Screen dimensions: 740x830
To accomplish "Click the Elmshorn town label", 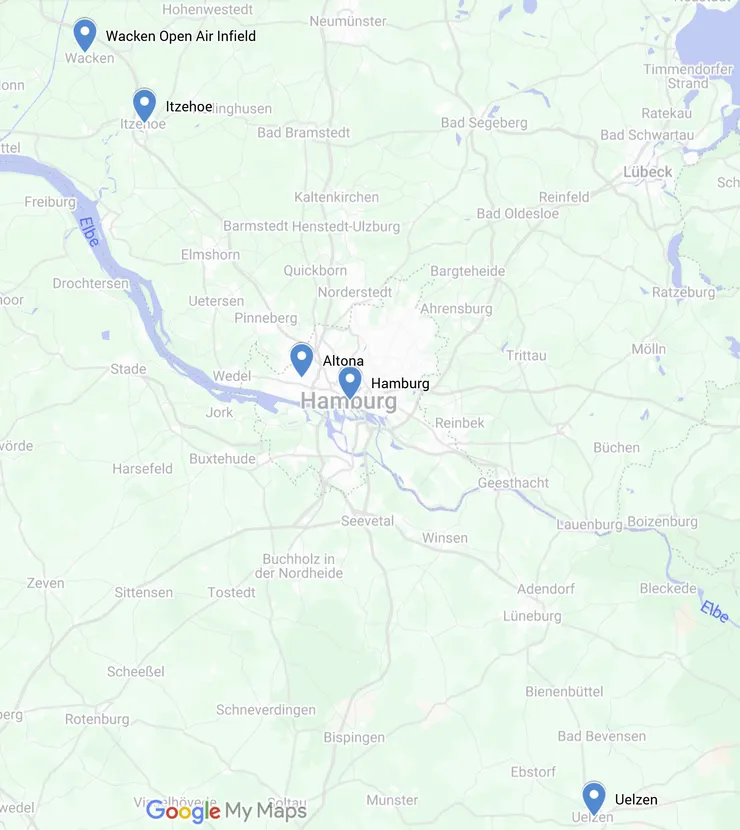I will (210, 255).
